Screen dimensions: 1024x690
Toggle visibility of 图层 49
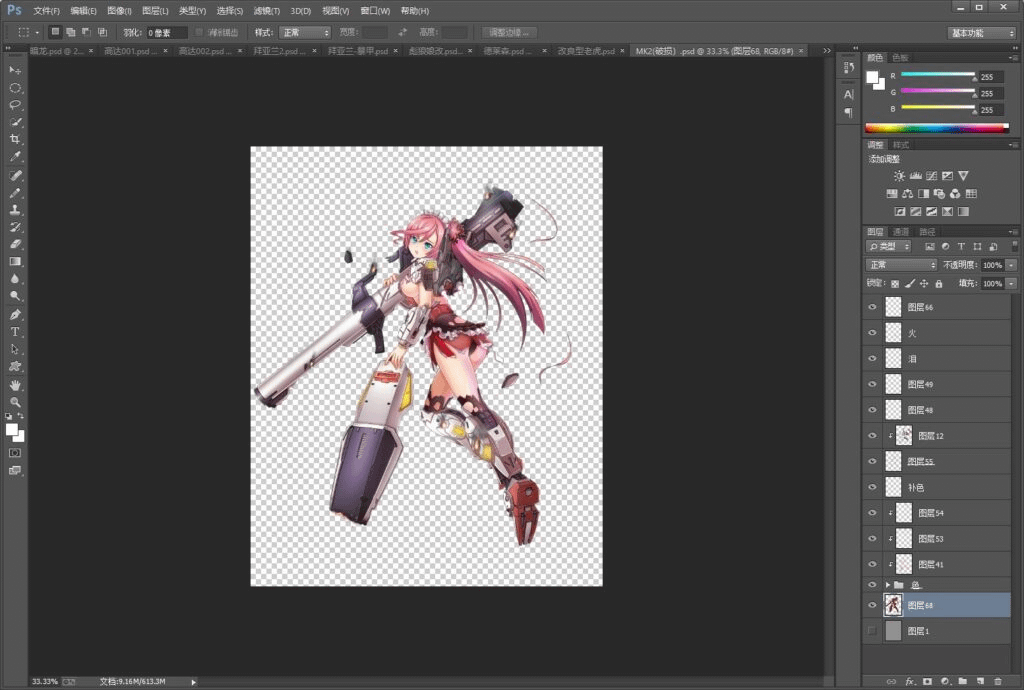click(872, 384)
